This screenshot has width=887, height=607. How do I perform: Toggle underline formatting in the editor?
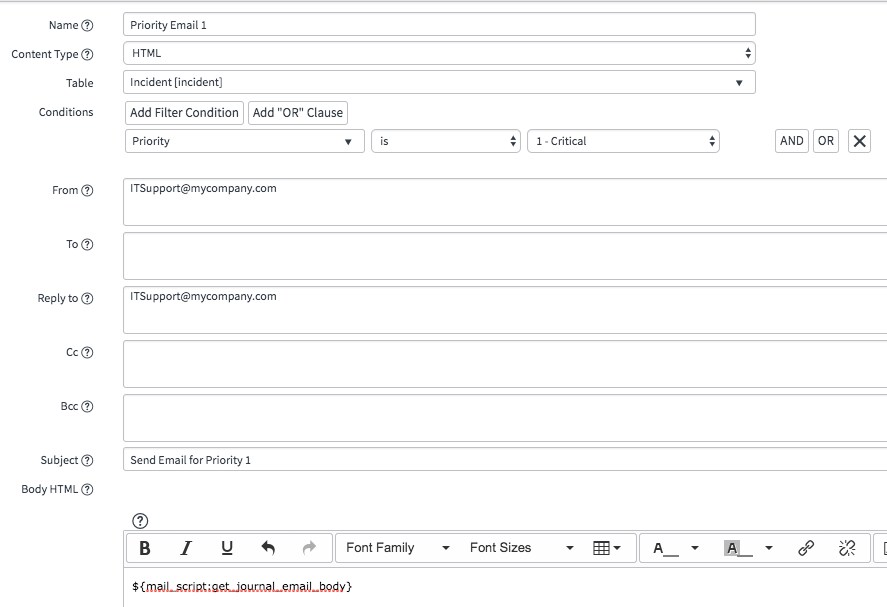click(x=226, y=547)
